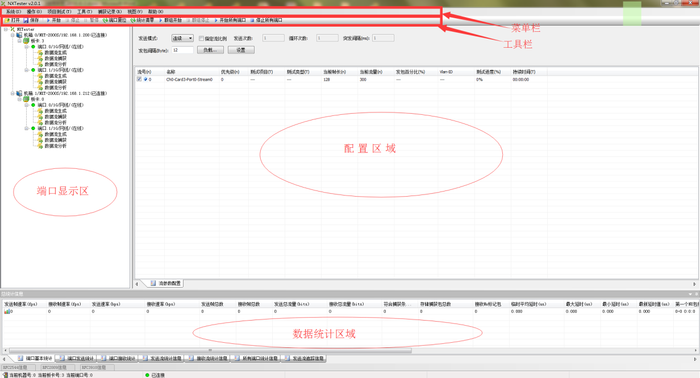This screenshot has width=700, height=378.
Task: Click the 开始所有端口 toolbar icon
Action: coord(216,21)
